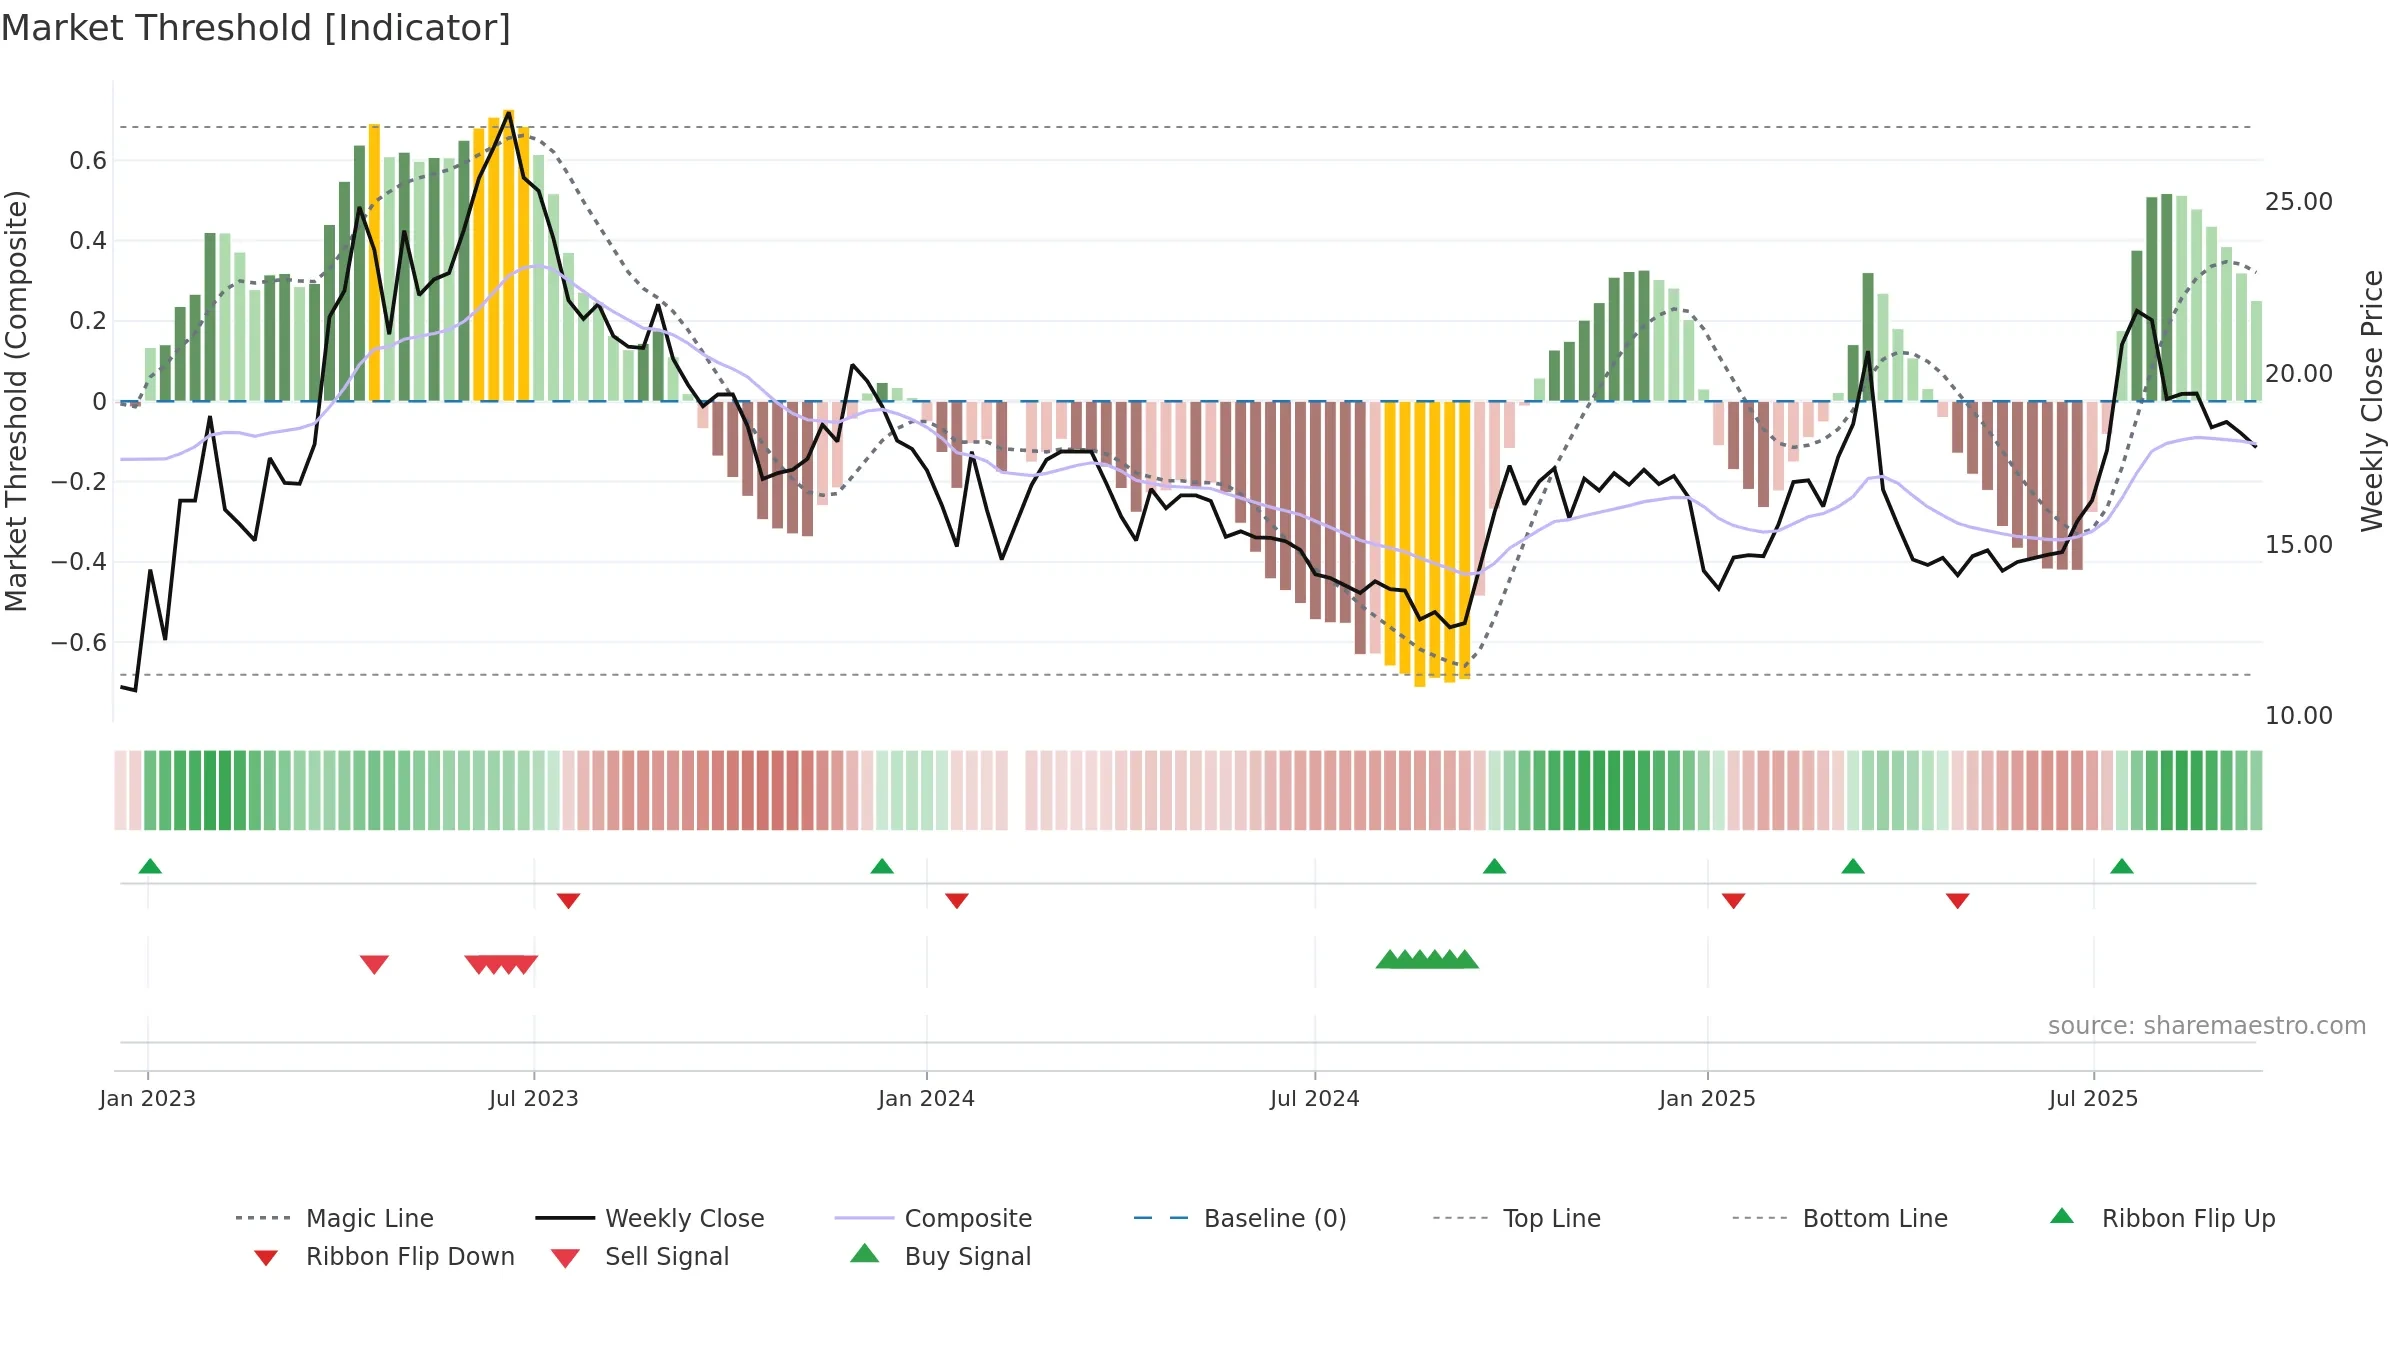Viewport: 2400px width, 1350px height.
Task: Click the Ribbon Flip Down marker around April 2025
Action: coord(1958,901)
